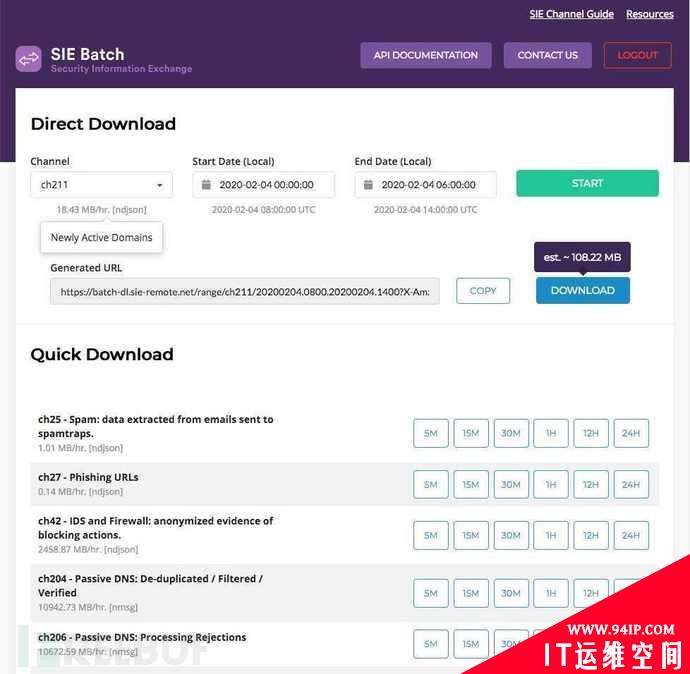Click the est. ~108.22 MB tooltip
Image resolution: width=690 pixels, height=674 pixels.
point(582,257)
